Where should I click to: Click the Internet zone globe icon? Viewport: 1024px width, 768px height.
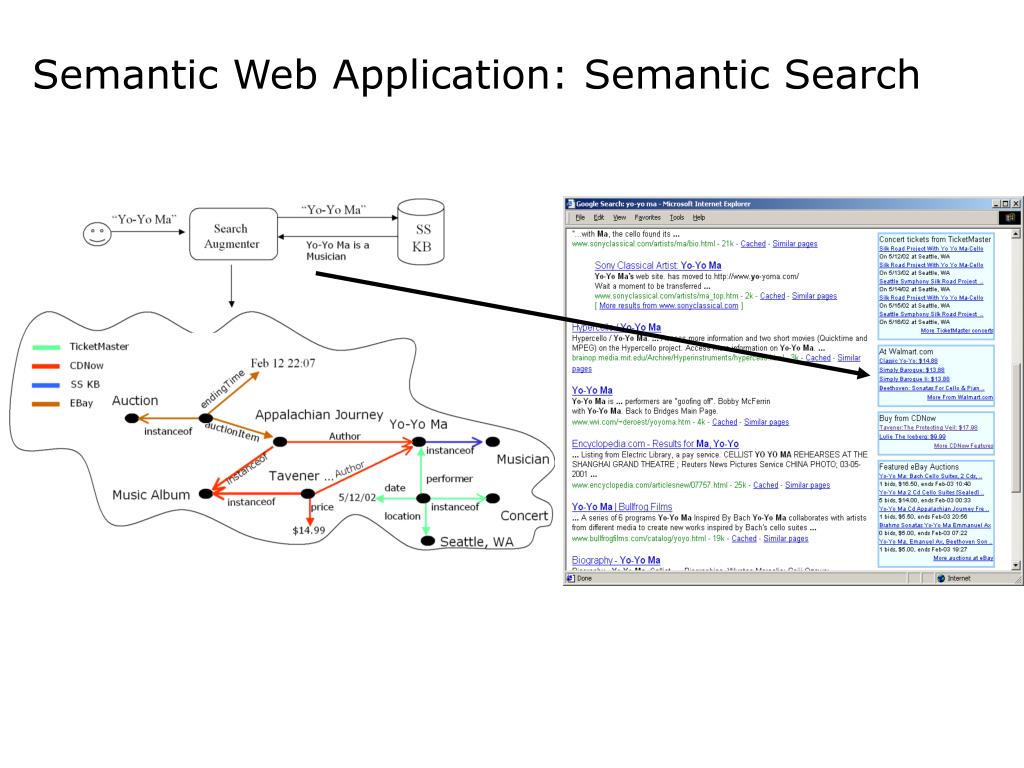pos(941,579)
